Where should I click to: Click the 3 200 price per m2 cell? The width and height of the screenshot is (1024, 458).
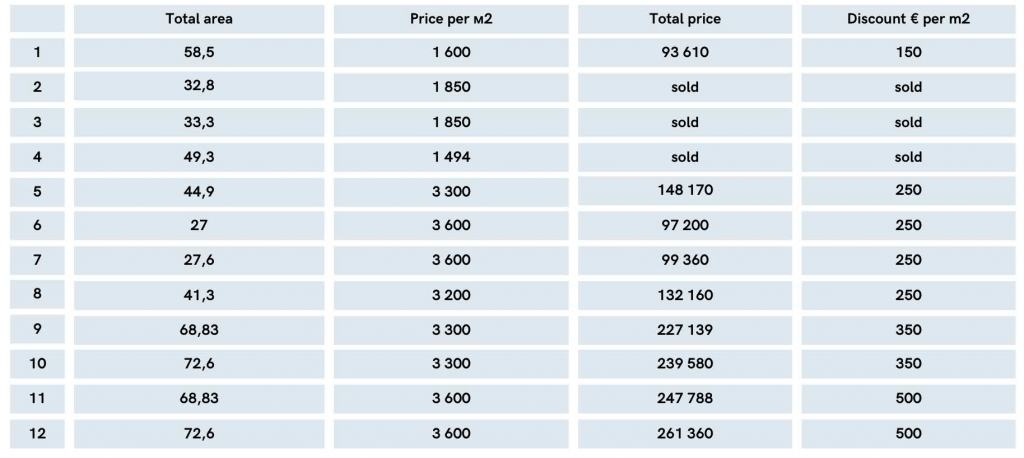pos(451,295)
